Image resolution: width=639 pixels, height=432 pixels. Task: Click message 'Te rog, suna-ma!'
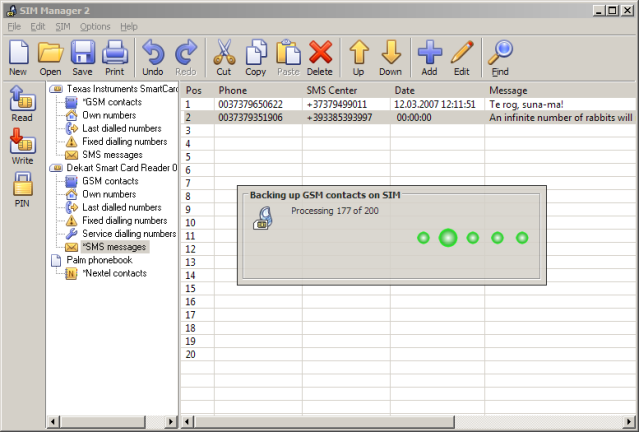(x=526, y=104)
